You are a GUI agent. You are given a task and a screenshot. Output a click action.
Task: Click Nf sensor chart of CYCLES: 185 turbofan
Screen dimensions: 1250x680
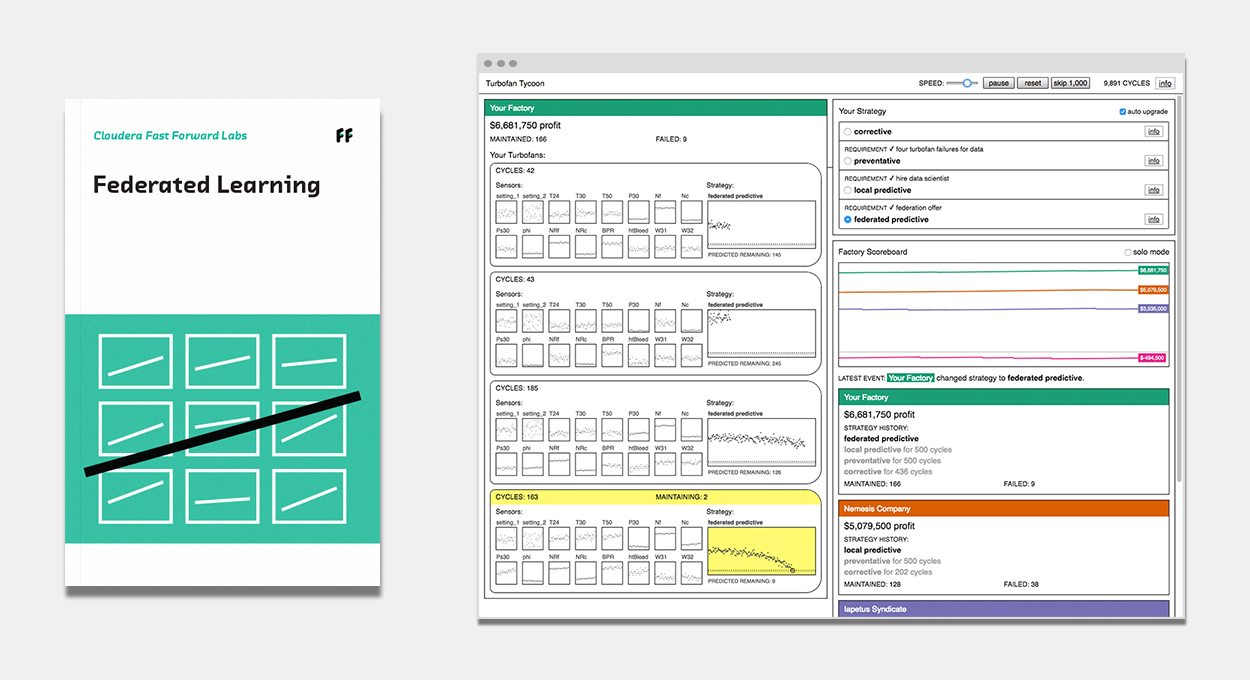click(665, 430)
